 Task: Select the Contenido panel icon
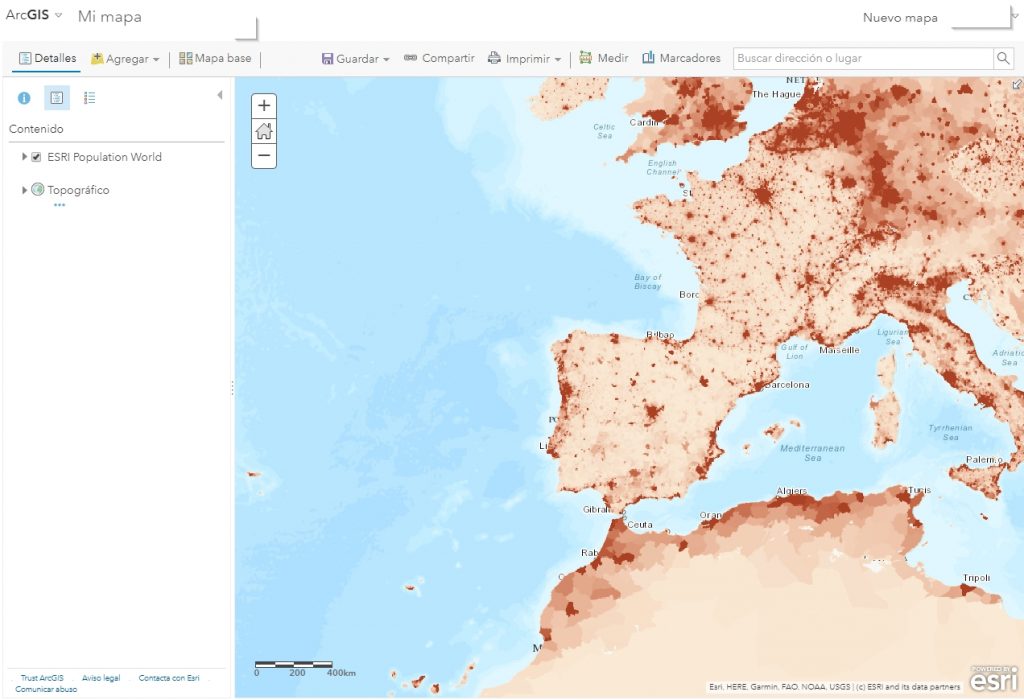57,97
